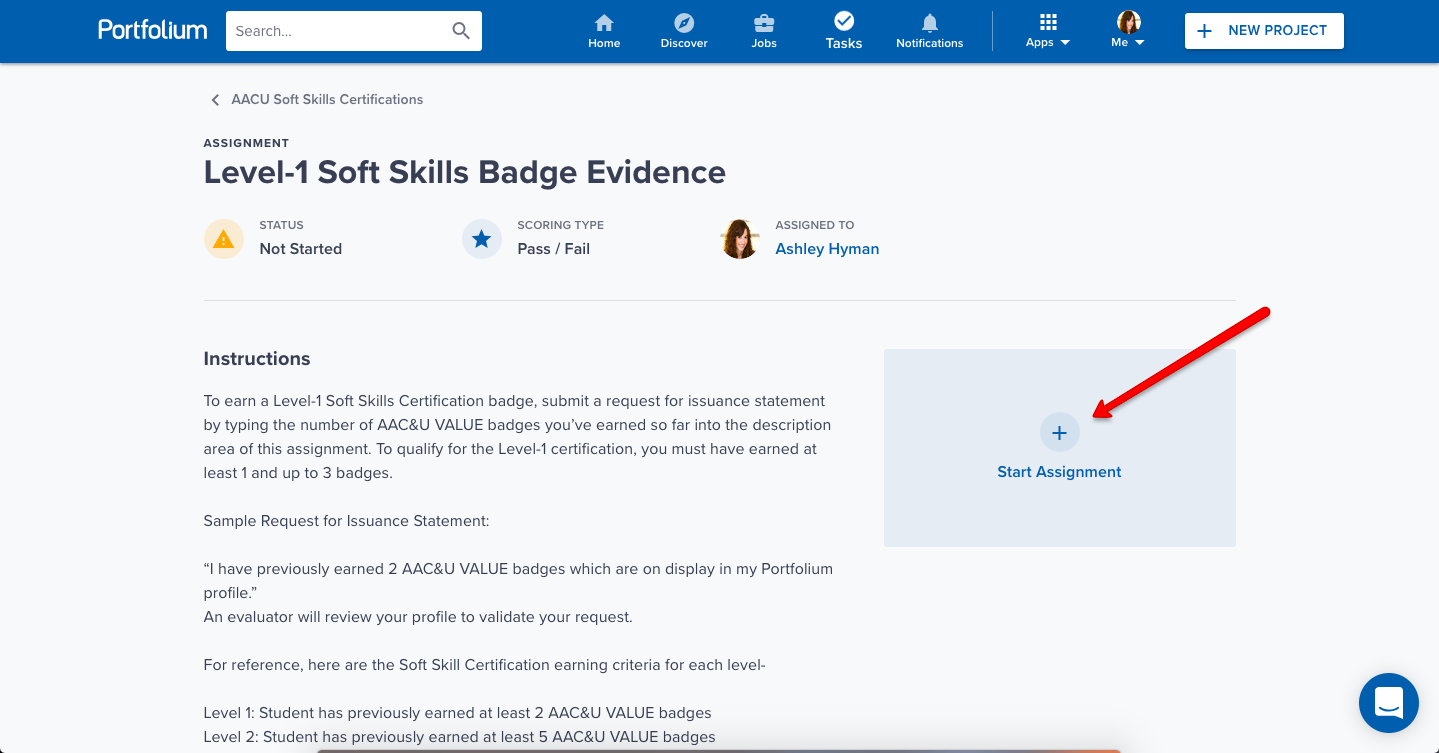Open Ashley Hyman's profile link
Image resolution: width=1439 pixels, height=753 pixels.
[x=827, y=249]
